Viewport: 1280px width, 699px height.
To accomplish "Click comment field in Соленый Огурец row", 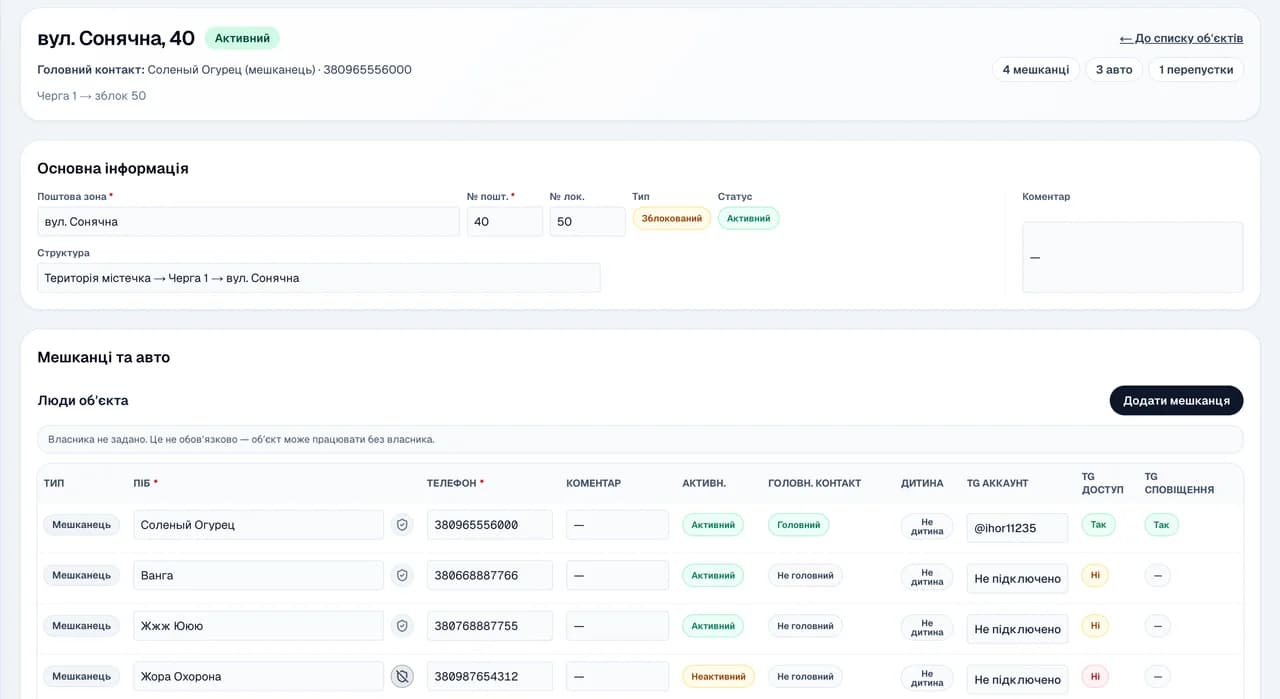I will pyautogui.click(x=617, y=525).
